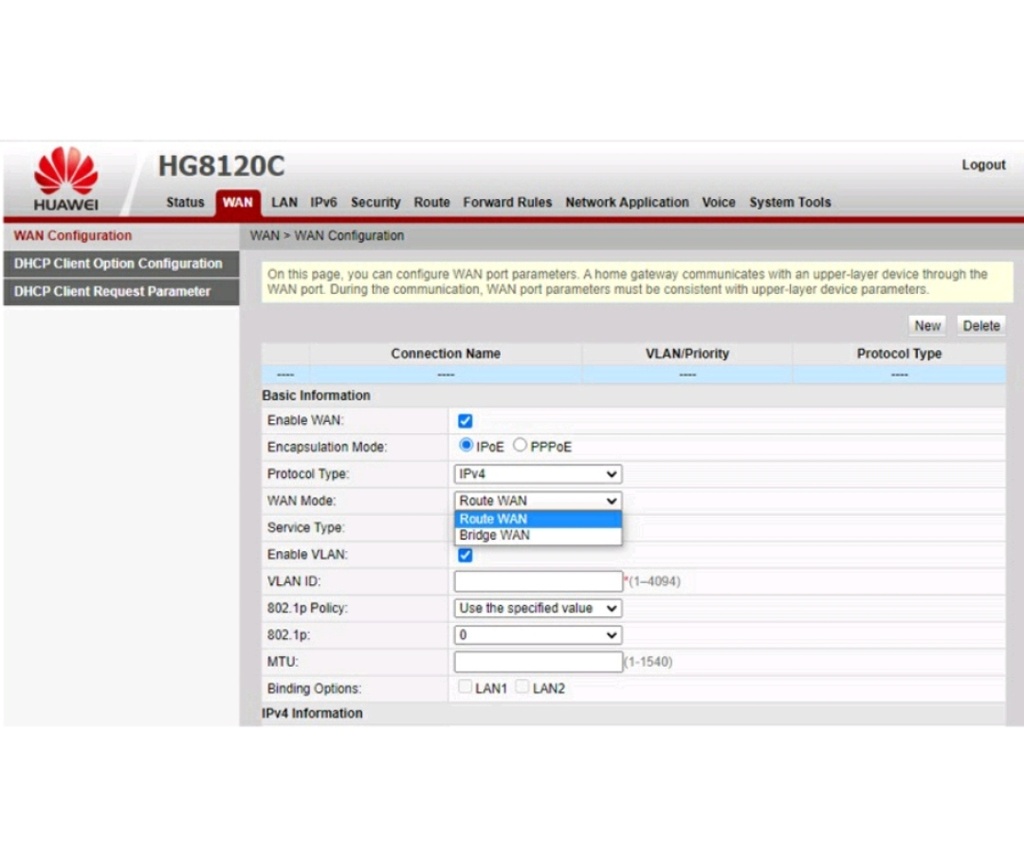Open the 802.1p Policy dropdown
The height and width of the screenshot is (862, 1024).
click(537, 609)
